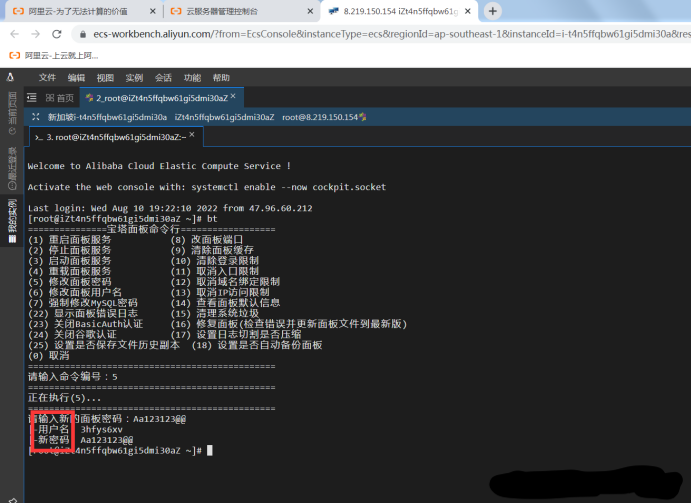Open the 视图 menu
691x504 pixels.
click(x=105, y=78)
